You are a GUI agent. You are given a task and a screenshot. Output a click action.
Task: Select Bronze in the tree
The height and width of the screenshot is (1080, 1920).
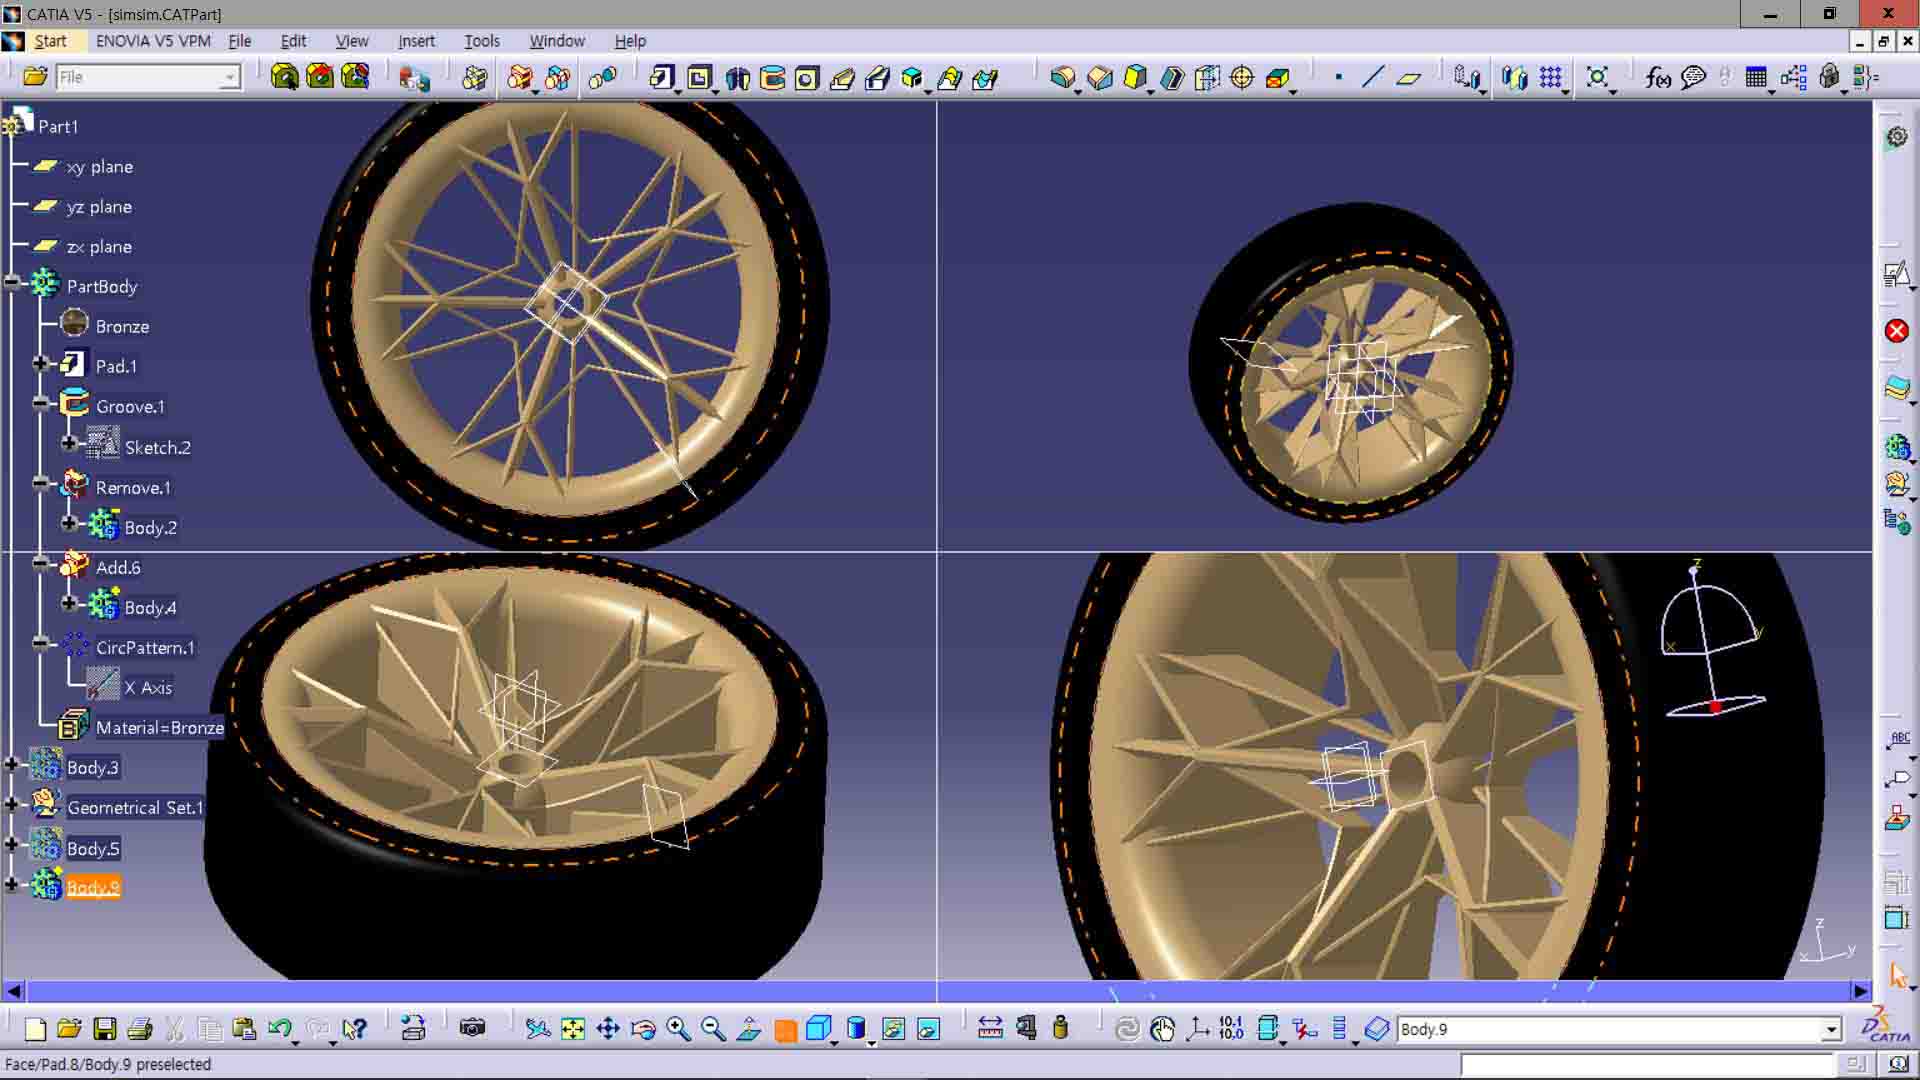pos(122,327)
